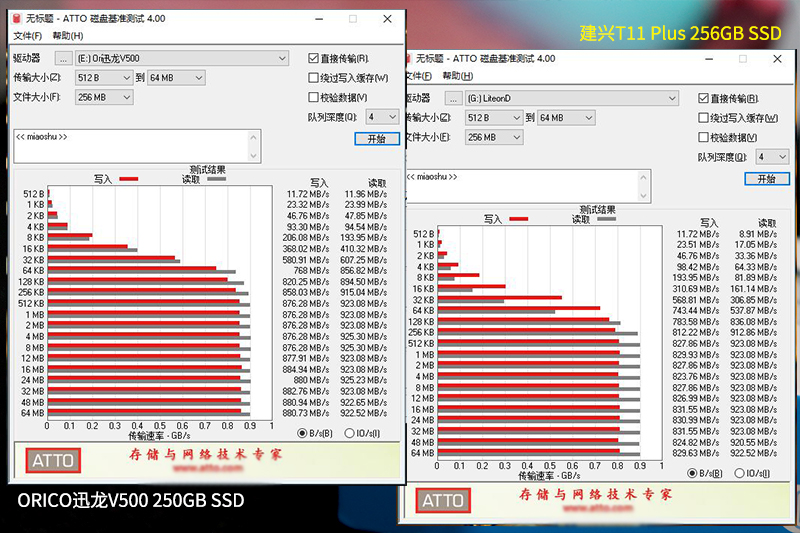Click 11.96 MB/s read value in left window
Viewport: 800px width, 533px height.
pyautogui.click(x=365, y=194)
